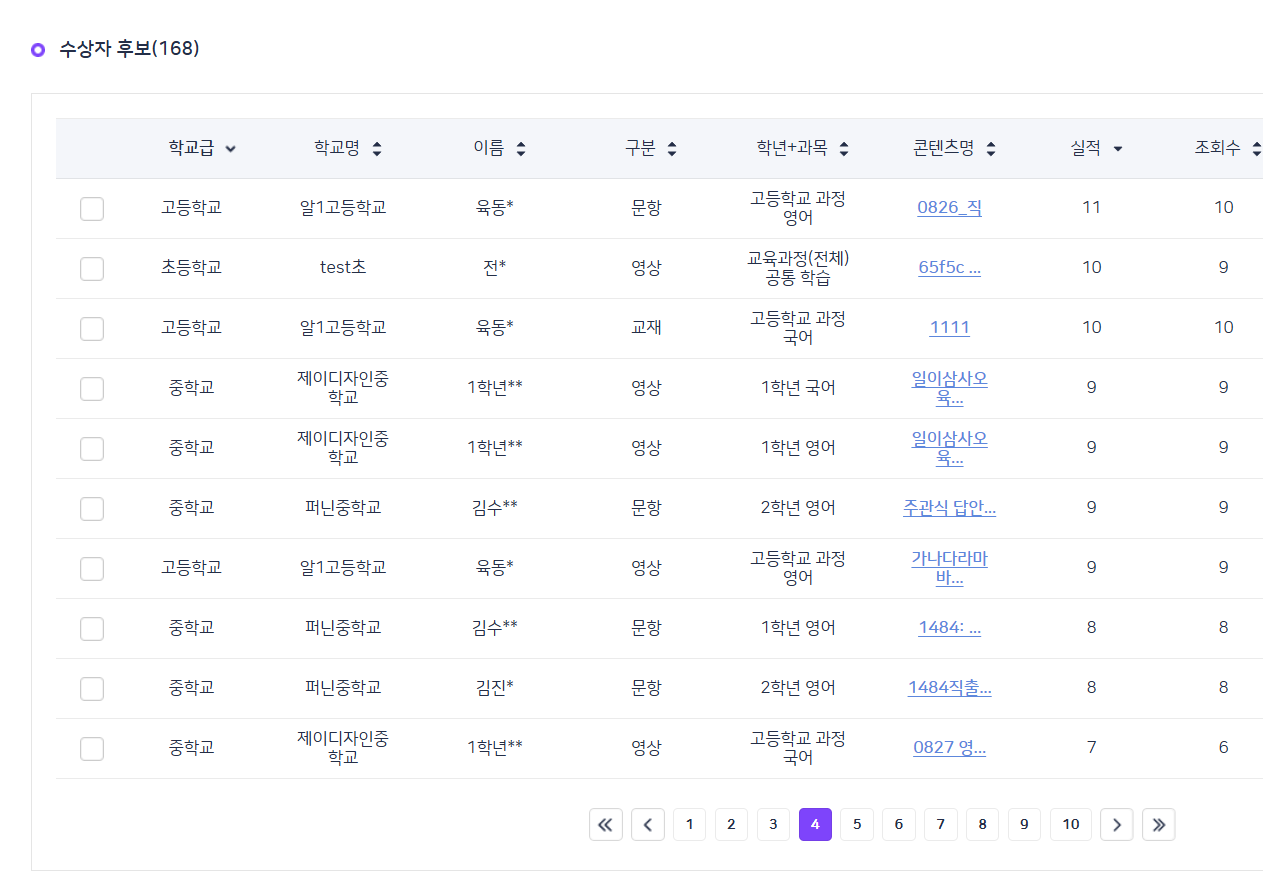This screenshot has width=1263, height=891.
Task: Click 콘텐츠명 sort arrows
Action: (x=991, y=149)
